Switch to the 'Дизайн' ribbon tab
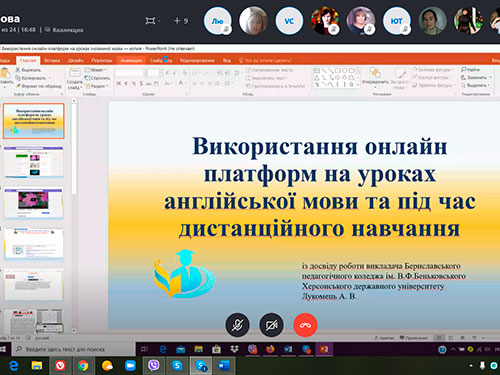Viewport: 500px width, 375px height. [76, 60]
